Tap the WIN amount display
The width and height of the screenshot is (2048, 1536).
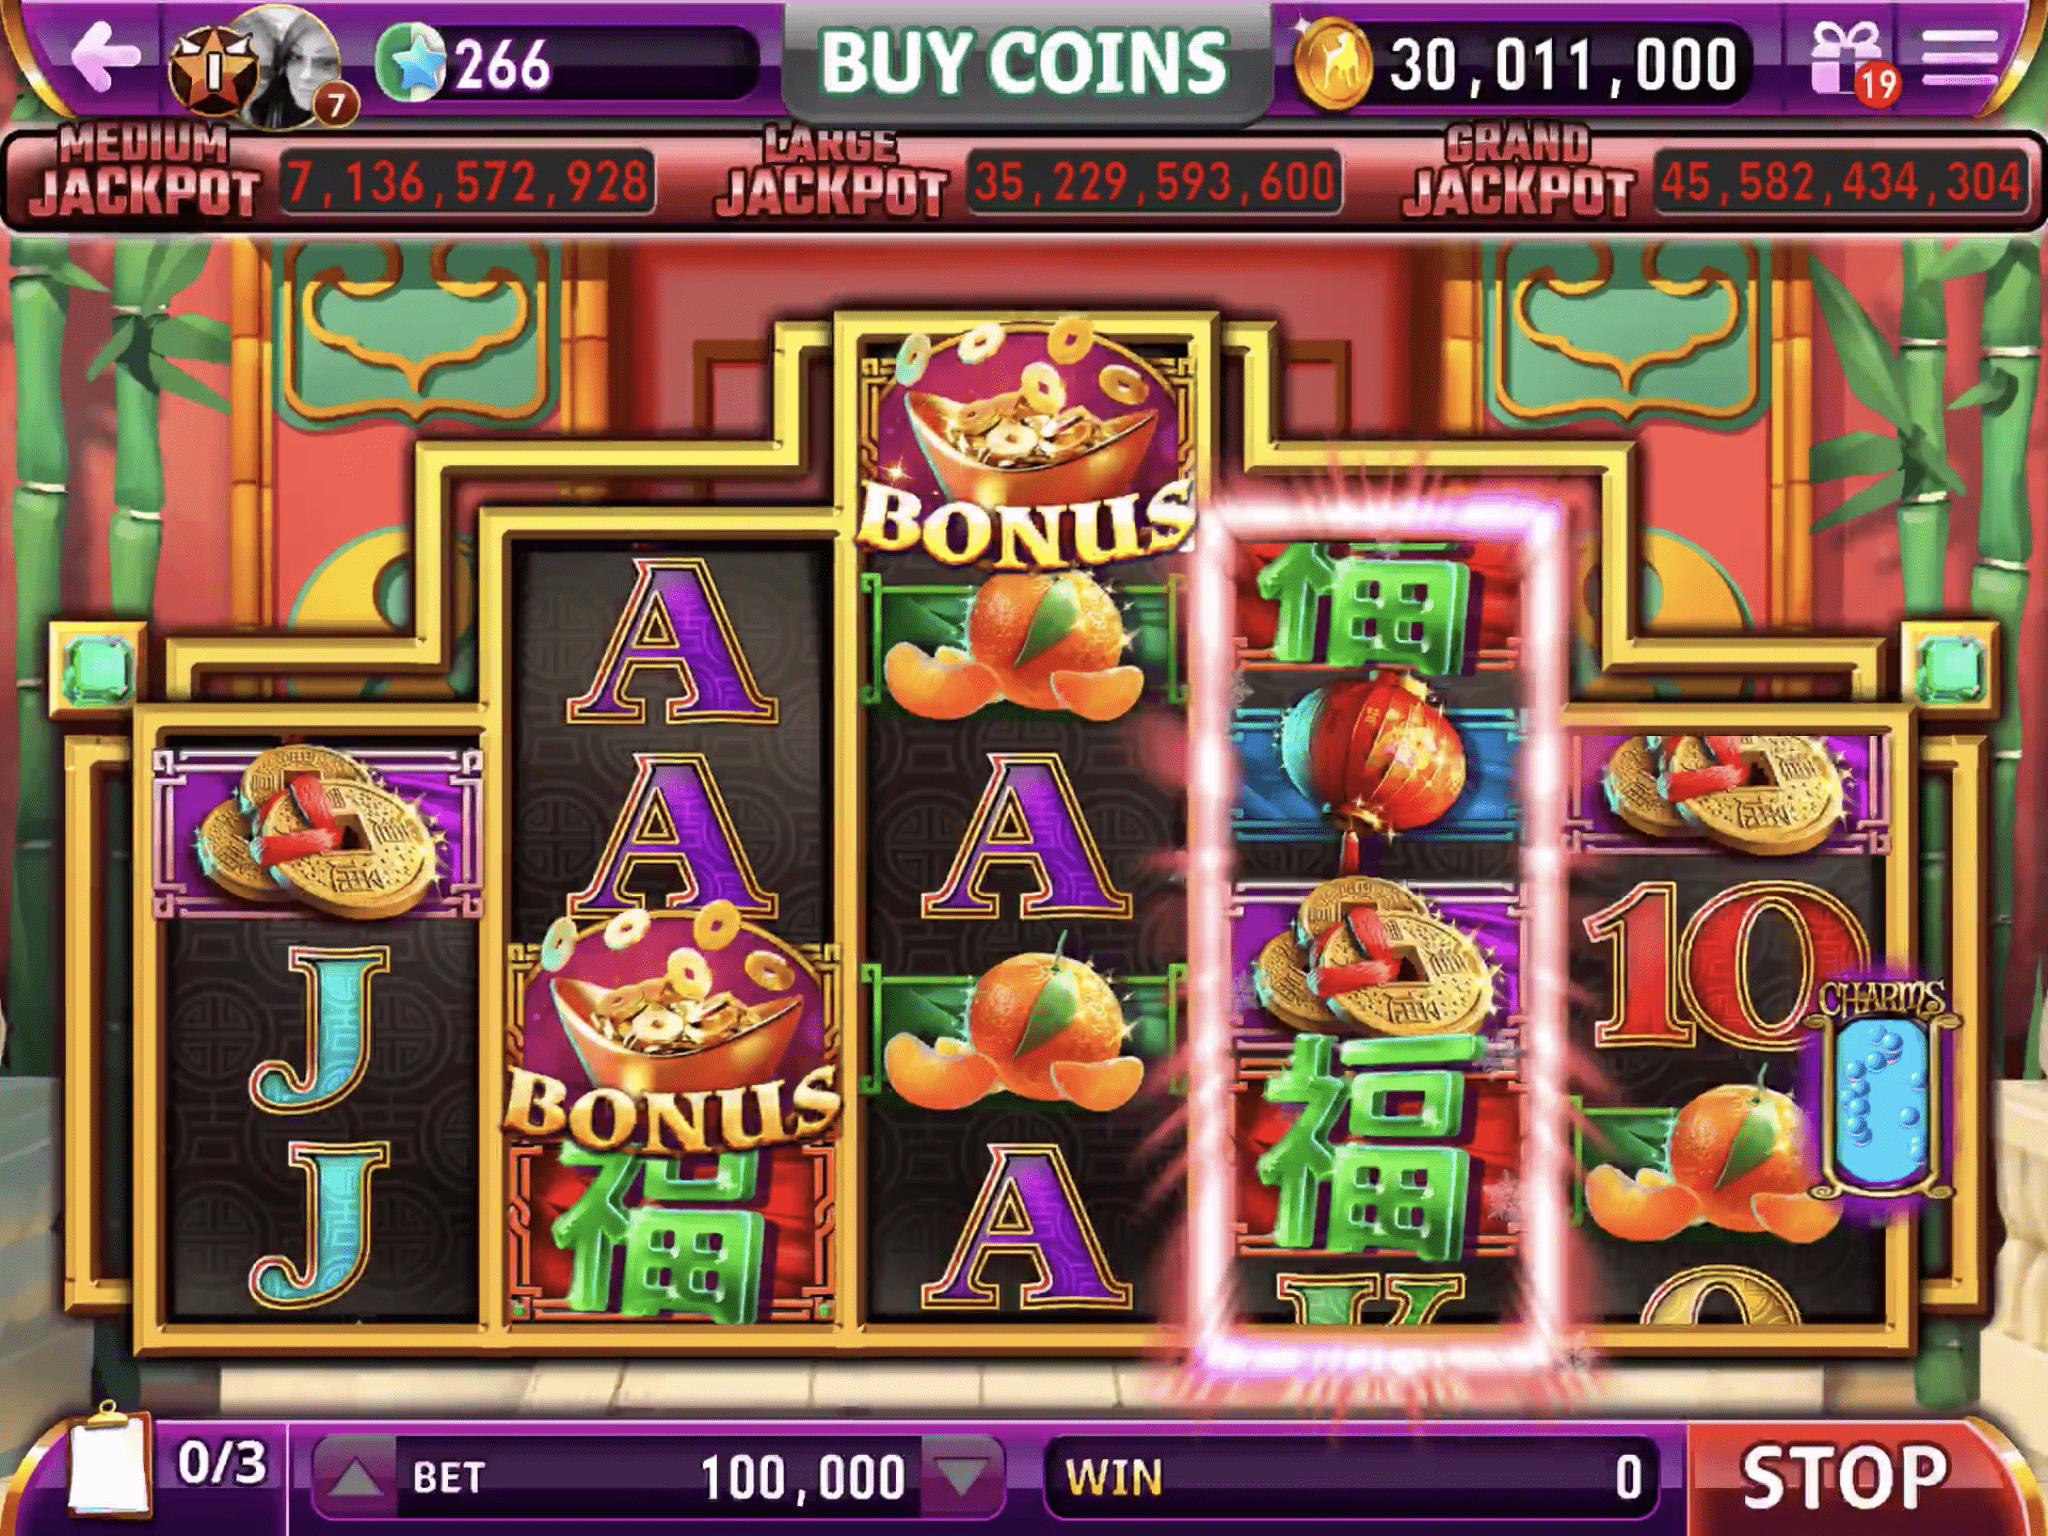[x=1352, y=1477]
